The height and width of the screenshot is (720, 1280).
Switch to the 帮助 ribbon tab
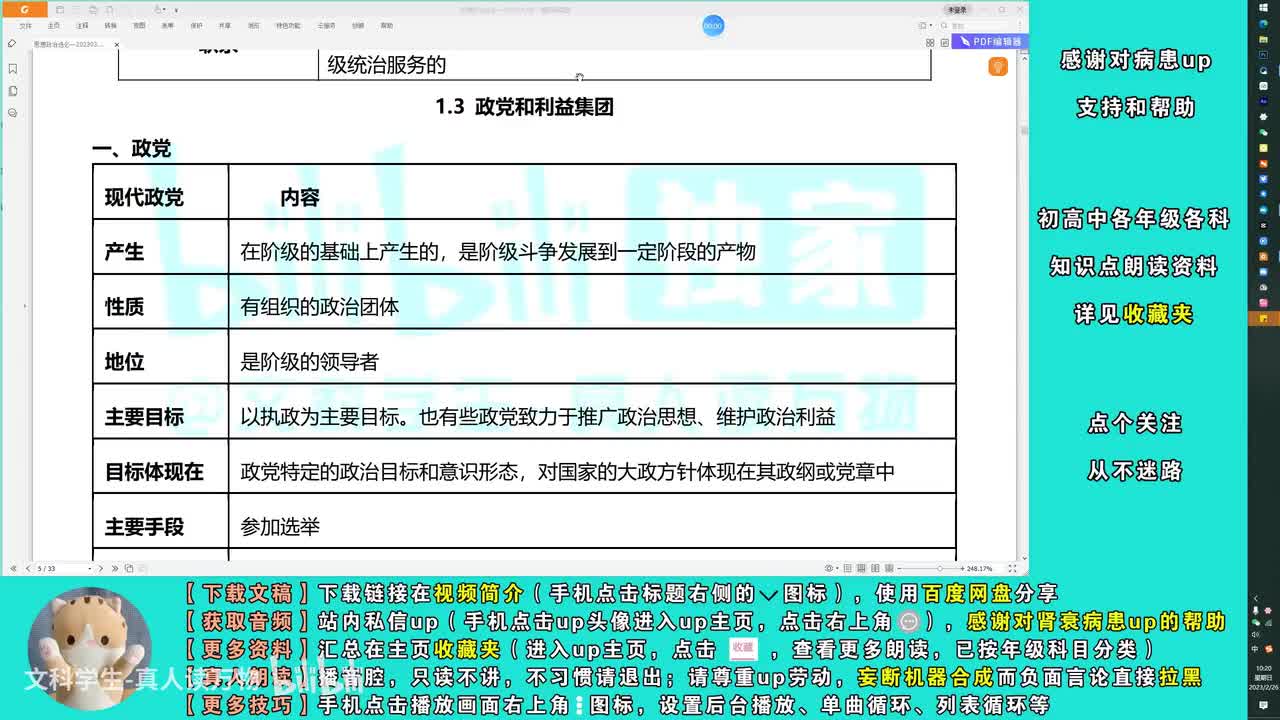(x=386, y=25)
